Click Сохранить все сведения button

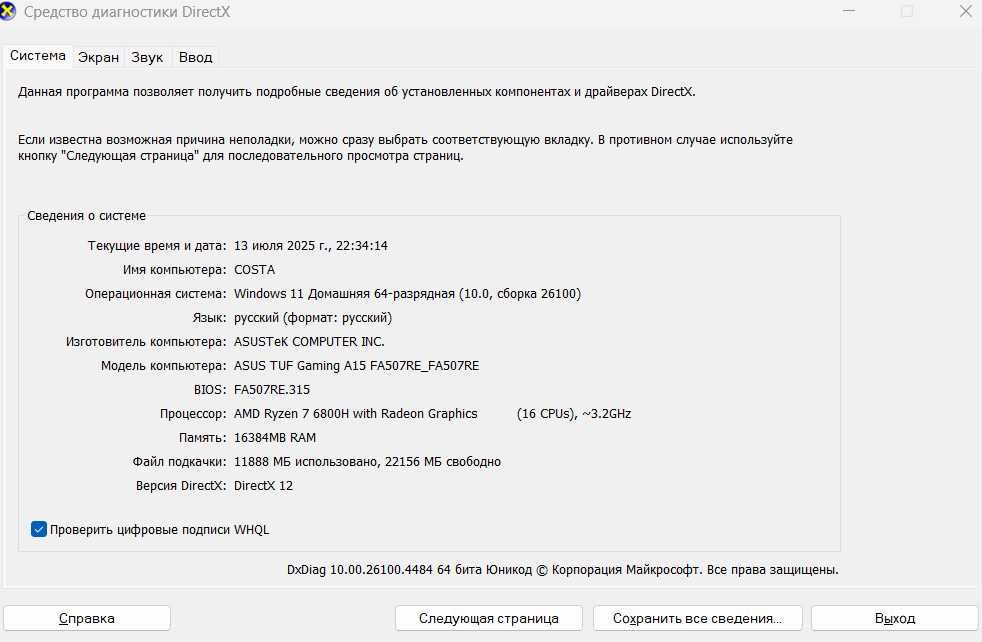coord(697,618)
